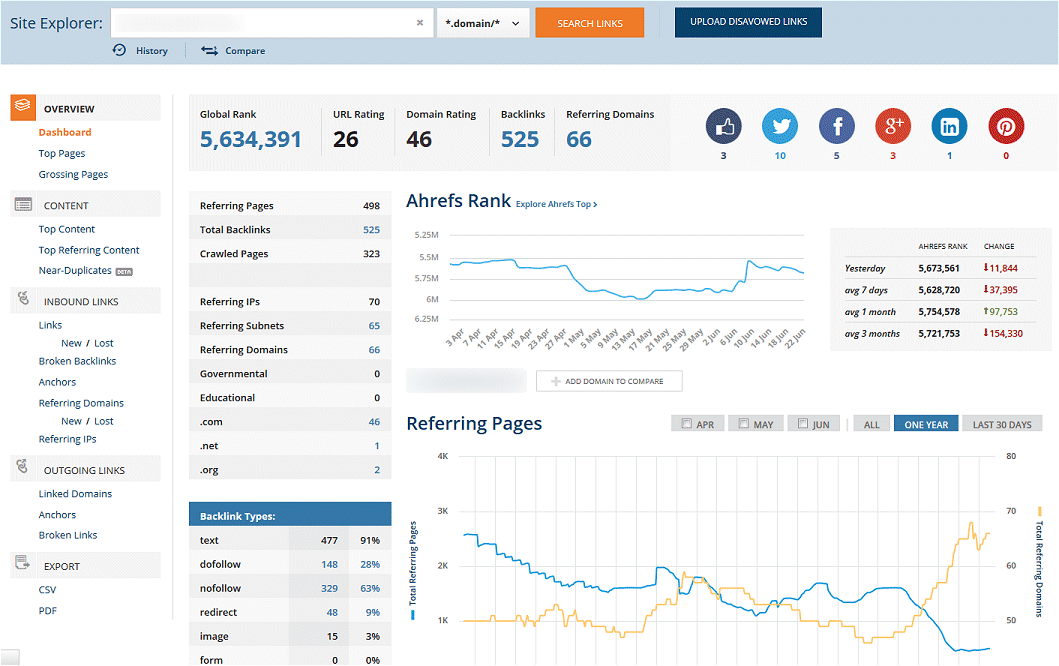Viewport: 1059px width, 666px height.
Task: Click the LinkedIn share count icon
Action: click(x=950, y=126)
